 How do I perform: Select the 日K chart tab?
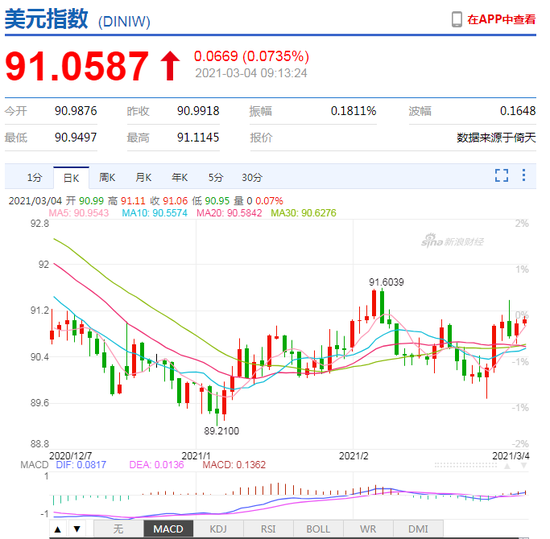[x=71, y=178]
